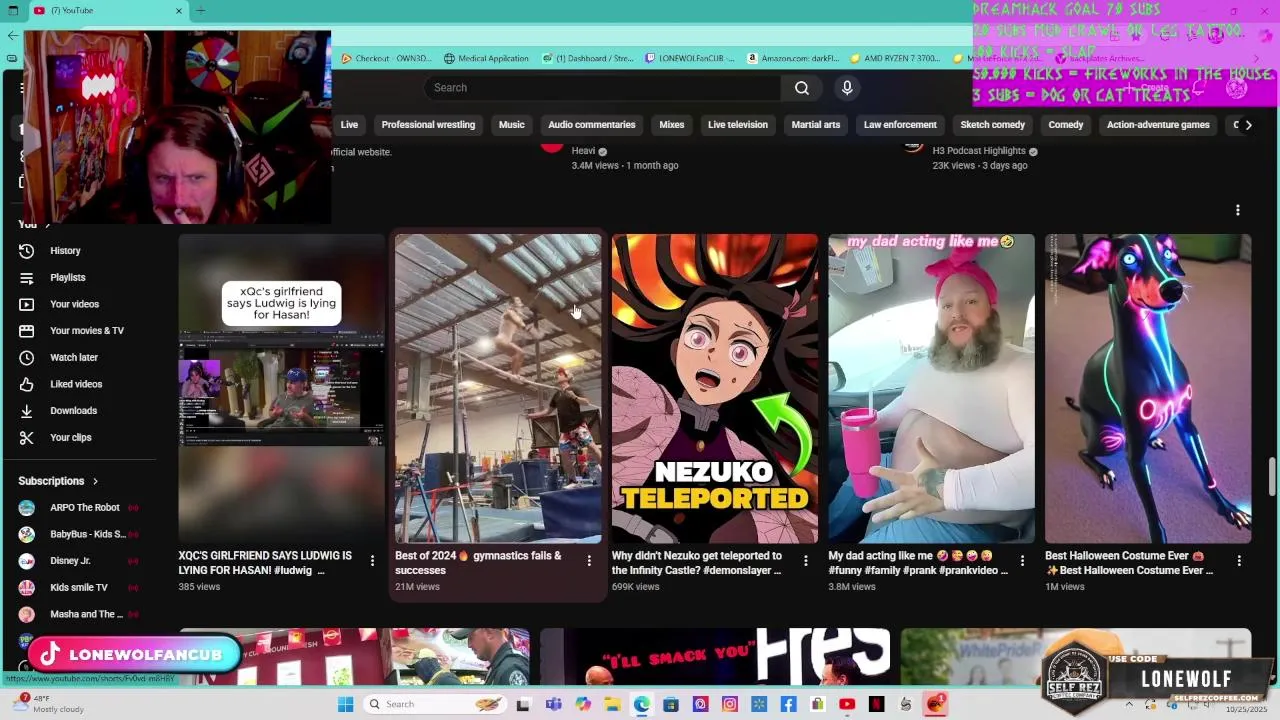Open the AMD RYZEN 7 3700 bookmark
This screenshot has width=1280, height=720.
coord(895,58)
